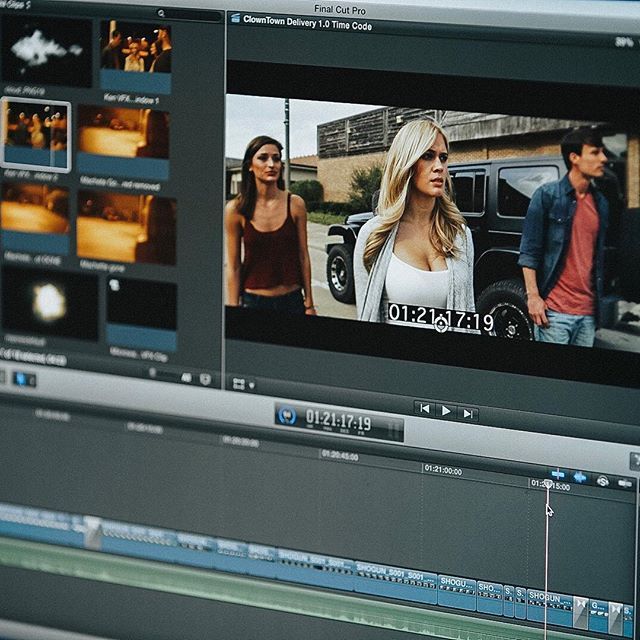The height and width of the screenshot is (640, 640).
Task: Select the white cloud clip thumbnail
Action: click(47, 51)
